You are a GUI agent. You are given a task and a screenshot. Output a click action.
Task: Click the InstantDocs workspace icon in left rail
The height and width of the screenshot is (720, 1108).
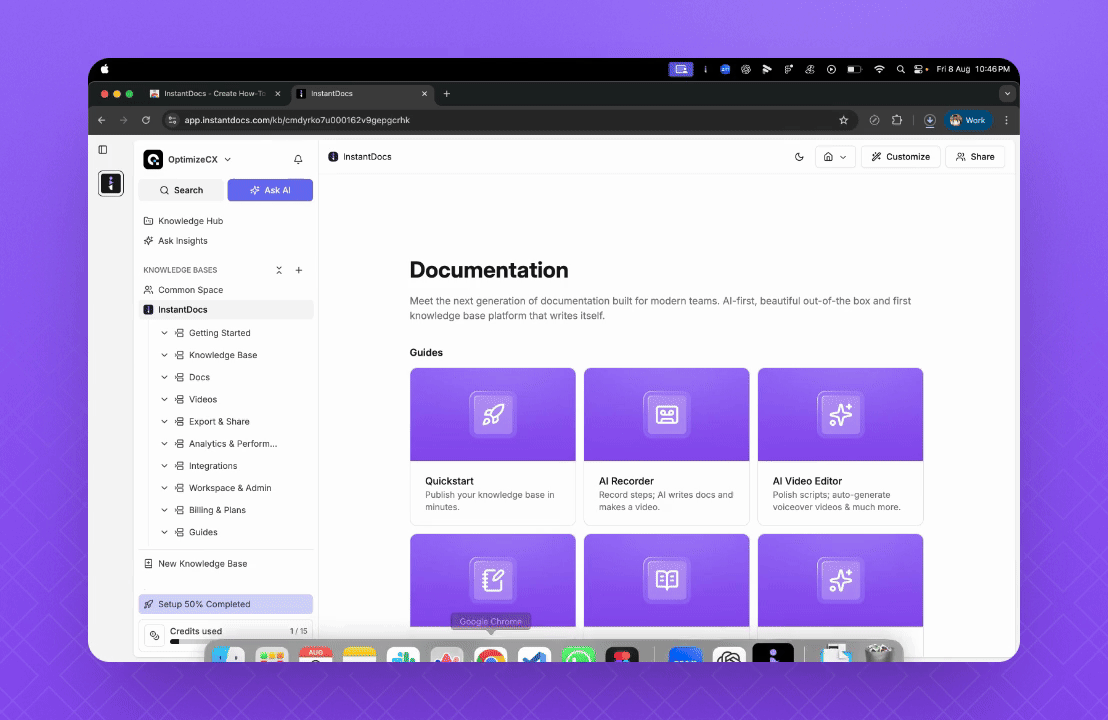click(111, 183)
